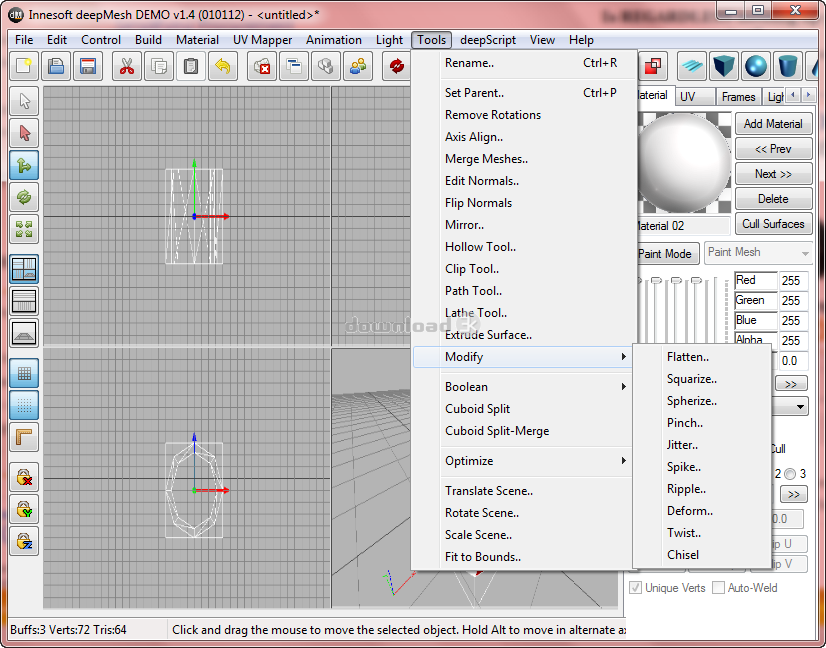Switch to the single perspective view icon
This screenshot has height=648, width=826.
[24, 333]
